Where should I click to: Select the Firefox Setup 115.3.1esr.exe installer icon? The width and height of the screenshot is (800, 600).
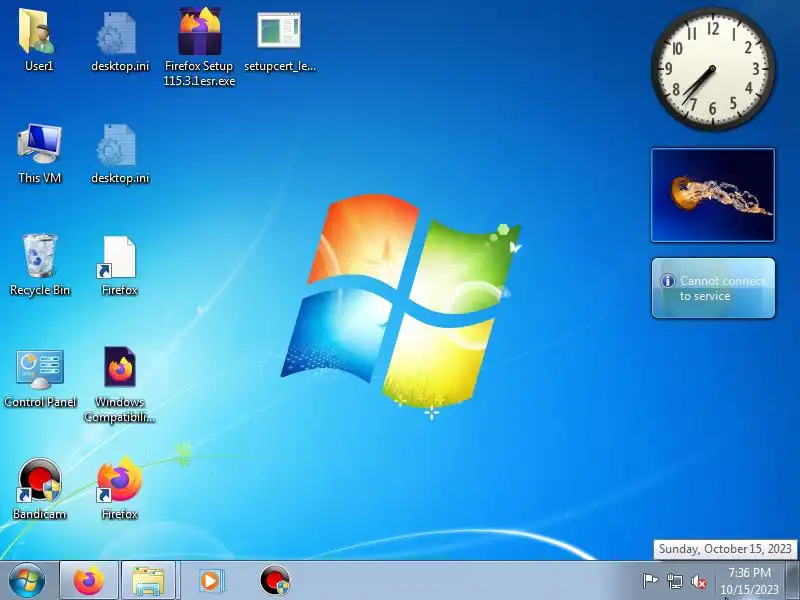coord(199,32)
